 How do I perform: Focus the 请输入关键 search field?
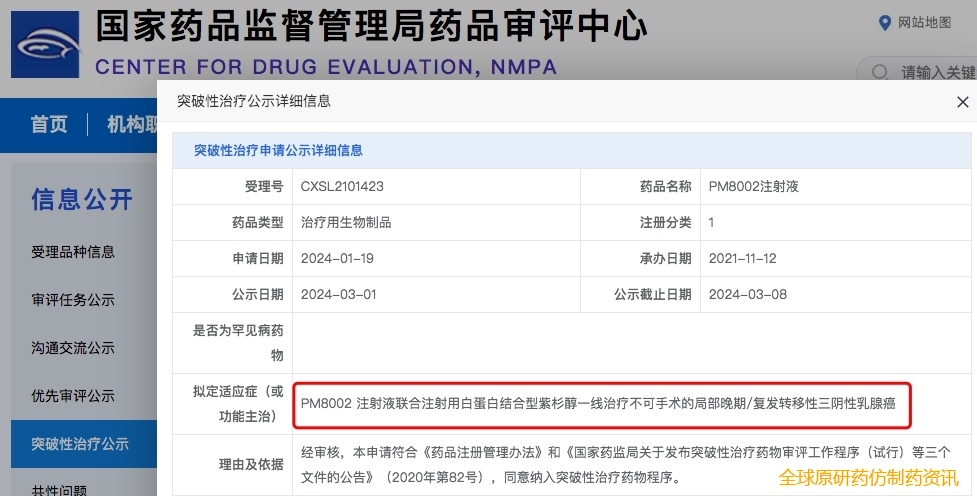[916, 72]
